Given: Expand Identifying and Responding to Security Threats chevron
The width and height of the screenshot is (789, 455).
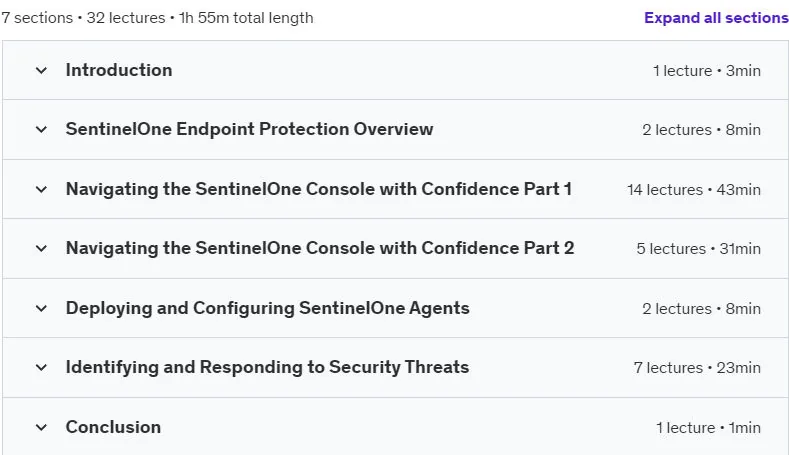Looking at the screenshot, I should coord(41,367).
